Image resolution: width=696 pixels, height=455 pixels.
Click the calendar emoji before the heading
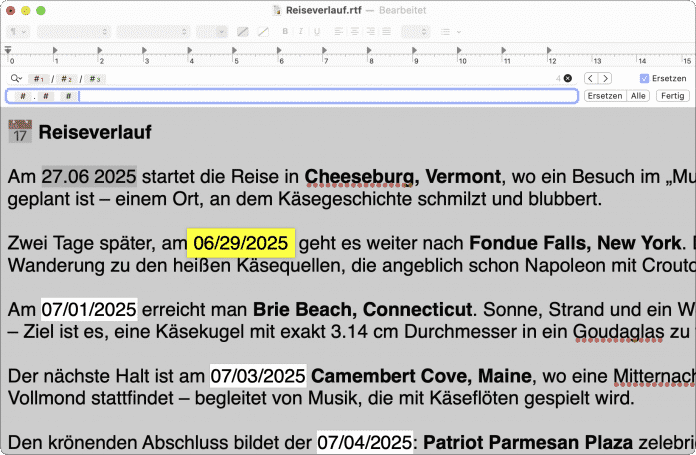(20, 131)
